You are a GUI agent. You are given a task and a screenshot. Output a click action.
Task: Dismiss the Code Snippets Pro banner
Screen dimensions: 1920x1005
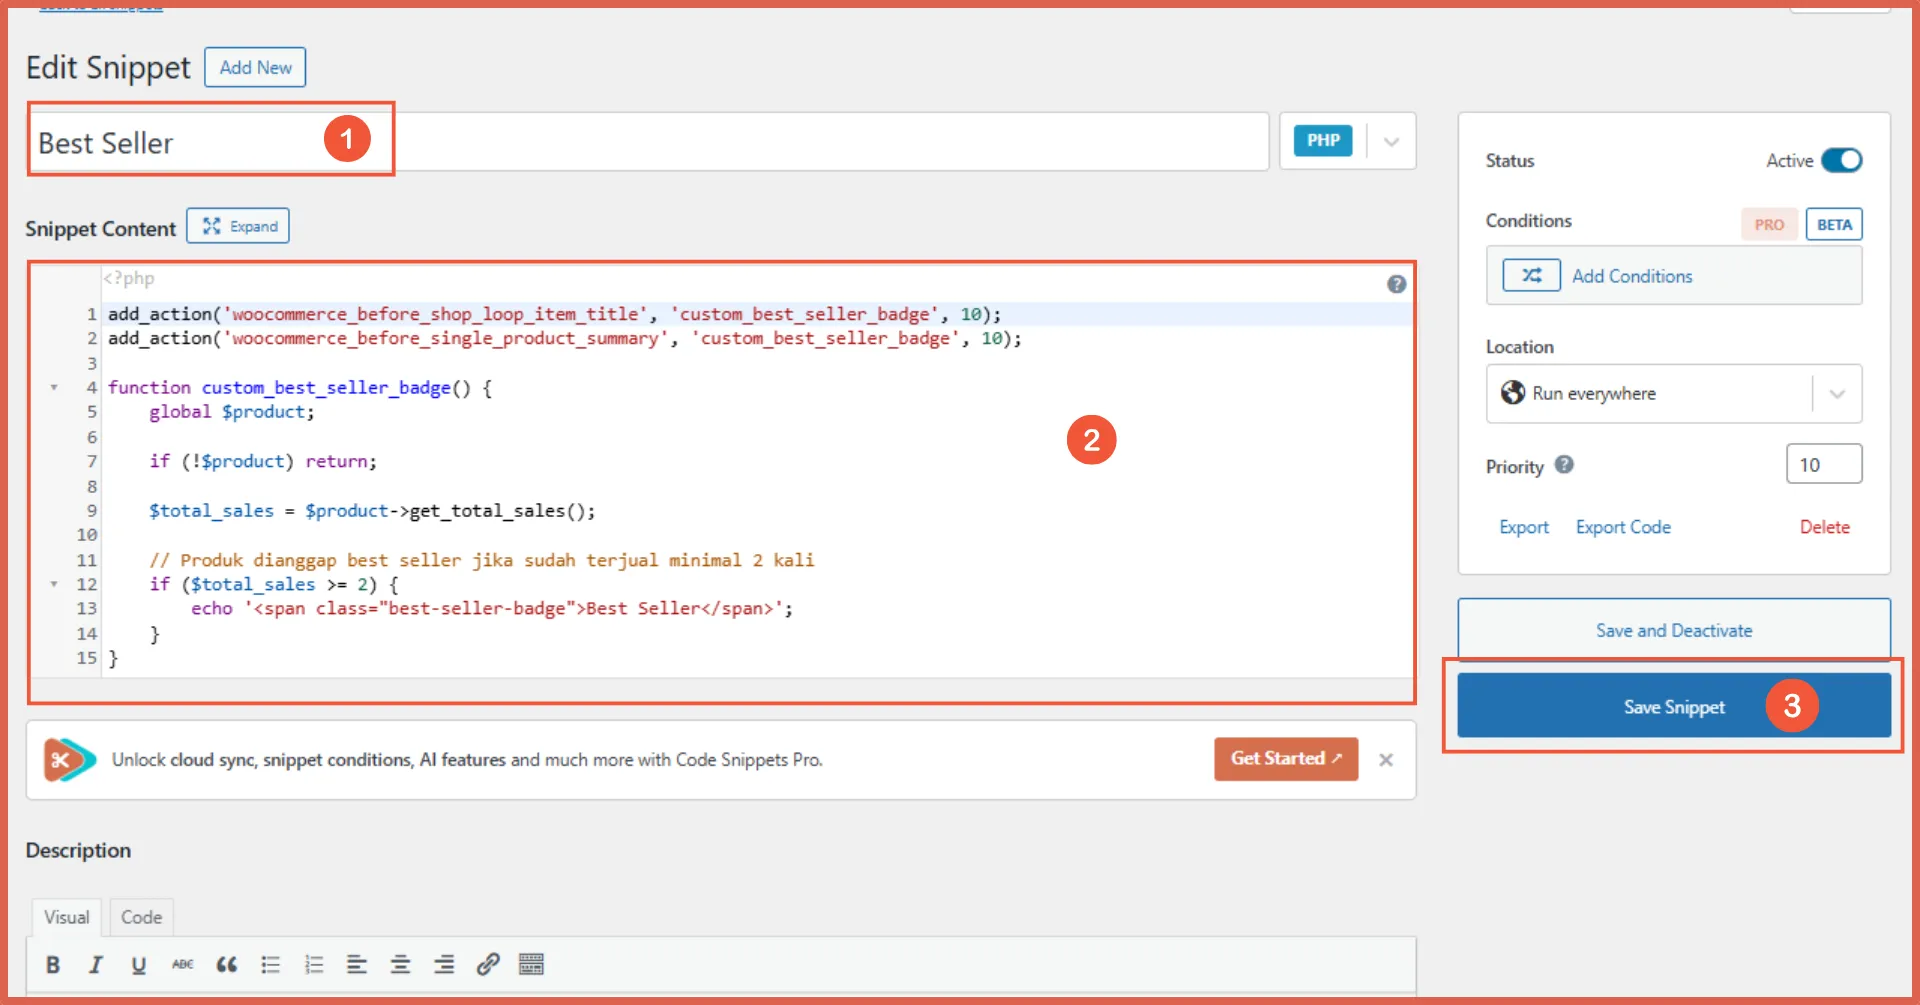(1386, 760)
